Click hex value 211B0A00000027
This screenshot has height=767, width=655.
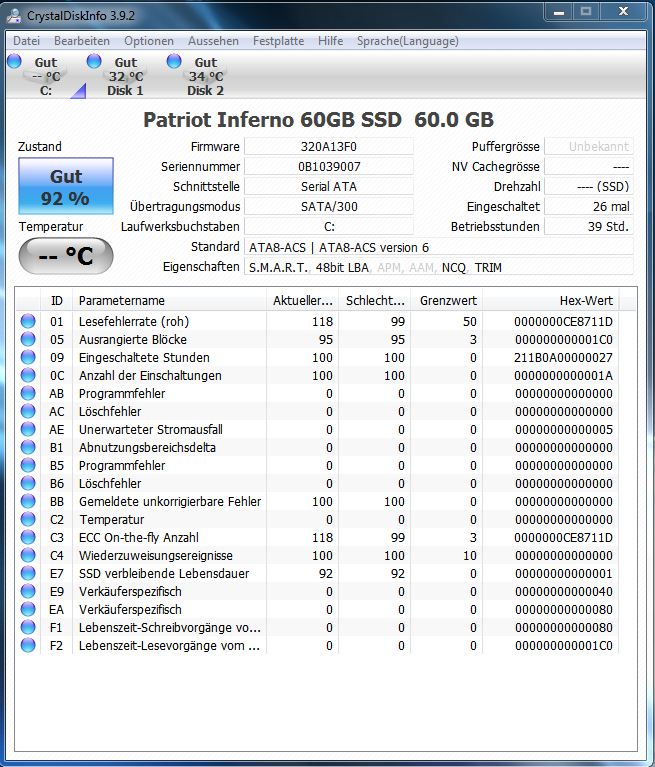click(563, 358)
